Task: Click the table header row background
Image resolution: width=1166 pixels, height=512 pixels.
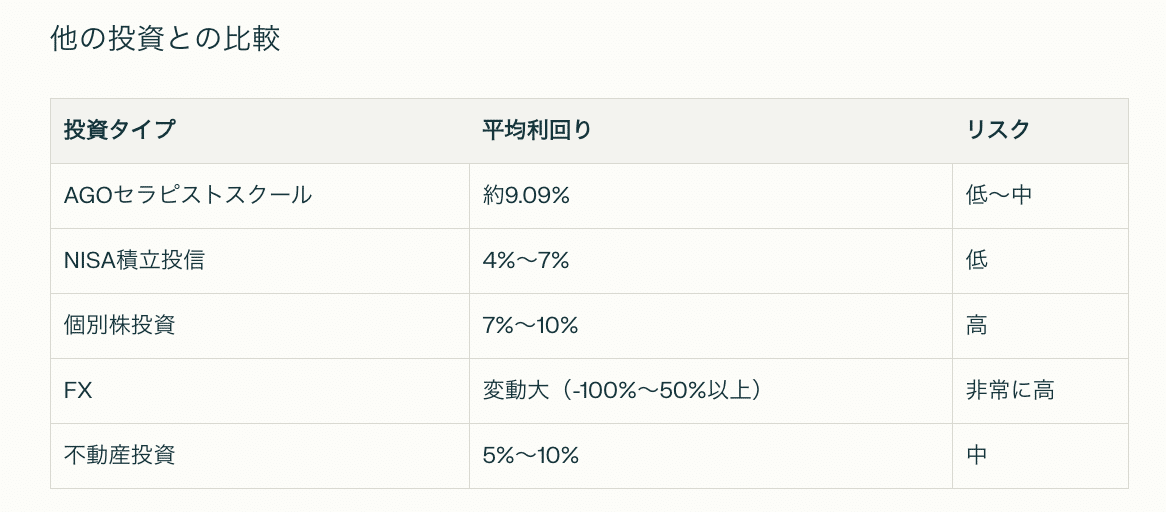Action: click(590, 131)
